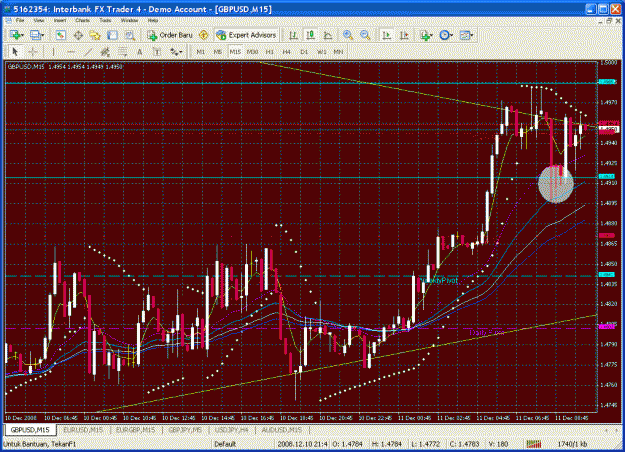Image resolution: width=625 pixels, height=452 pixels.
Task: Launch the MetaEditor yellow diamond icon
Action: tap(204, 35)
